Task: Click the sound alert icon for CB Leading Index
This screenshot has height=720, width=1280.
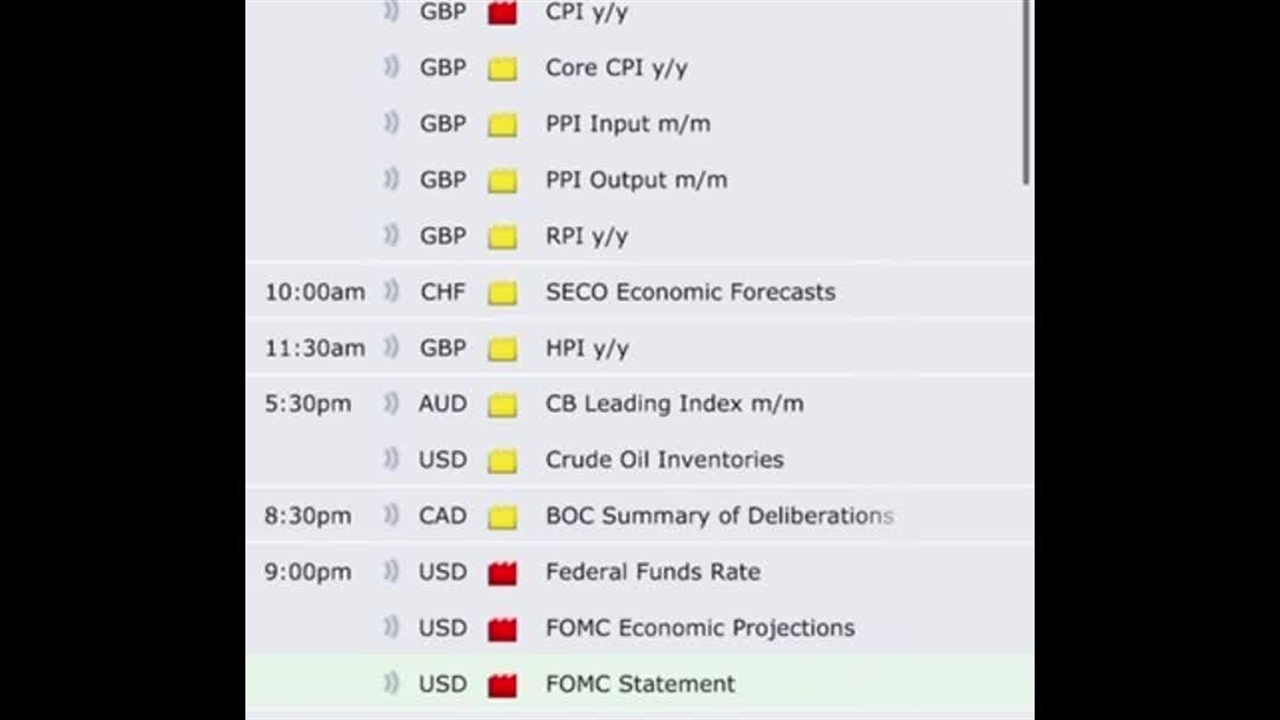Action: [391, 404]
